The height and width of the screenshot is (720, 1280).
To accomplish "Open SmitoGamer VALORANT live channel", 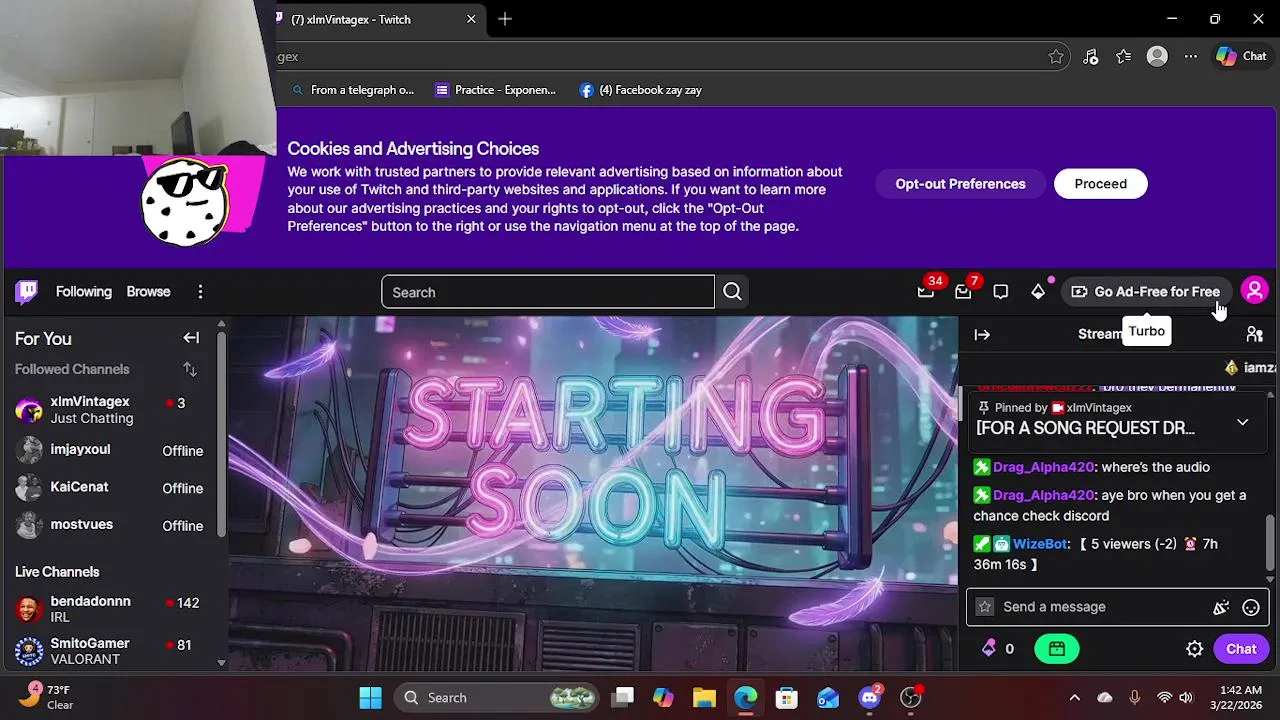I will click(x=110, y=651).
